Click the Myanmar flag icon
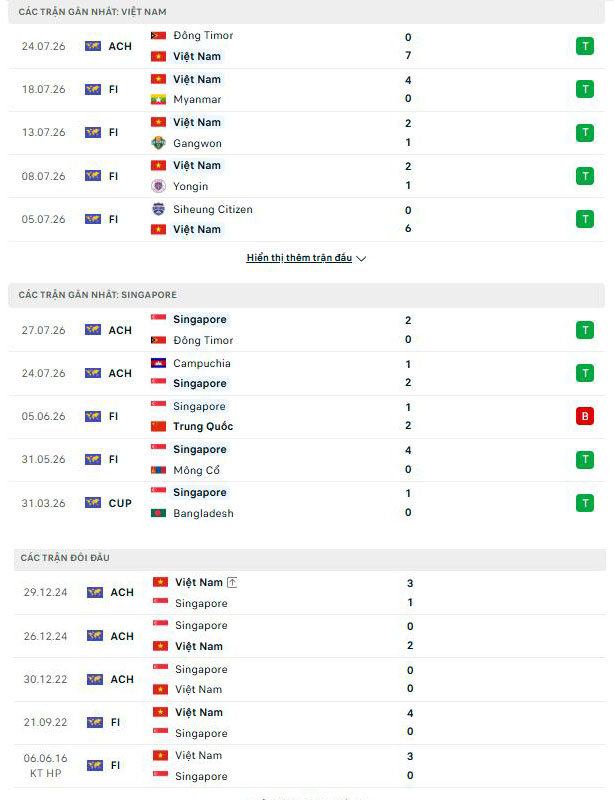Image resolution: width=614 pixels, height=800 pixels. pos(158,99)
